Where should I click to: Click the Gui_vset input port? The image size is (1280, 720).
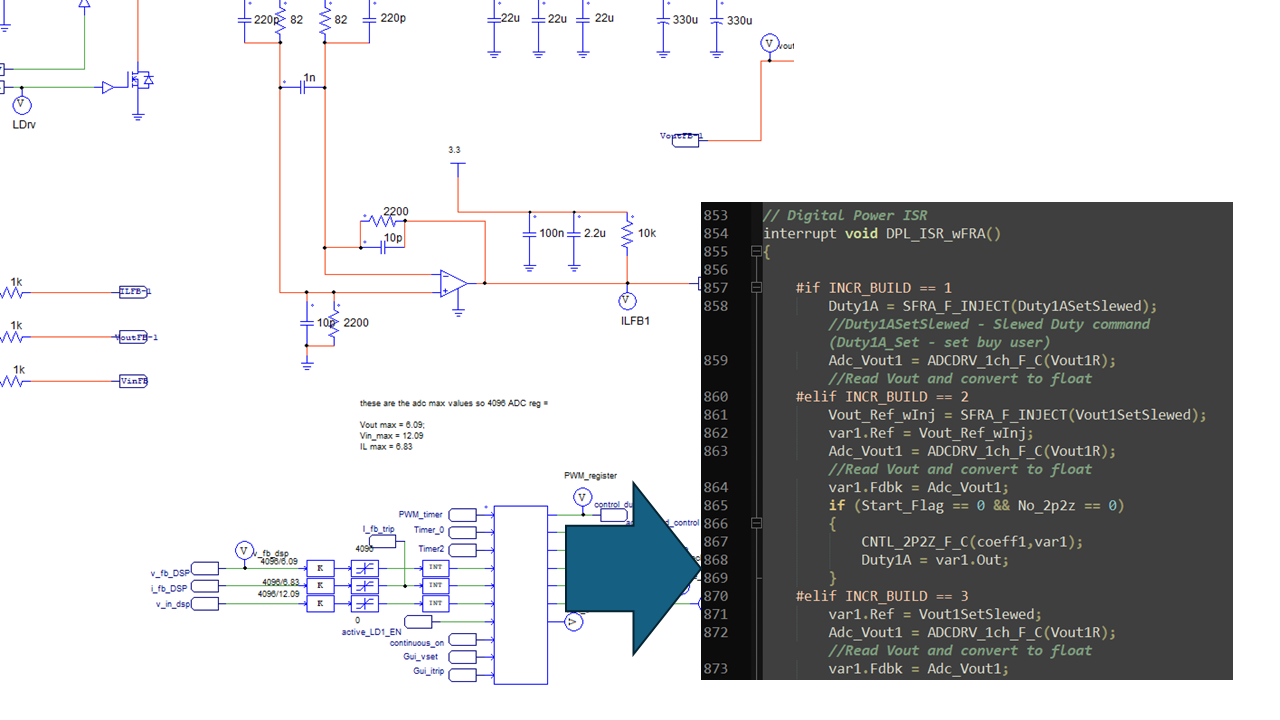[x=462, y=657]
